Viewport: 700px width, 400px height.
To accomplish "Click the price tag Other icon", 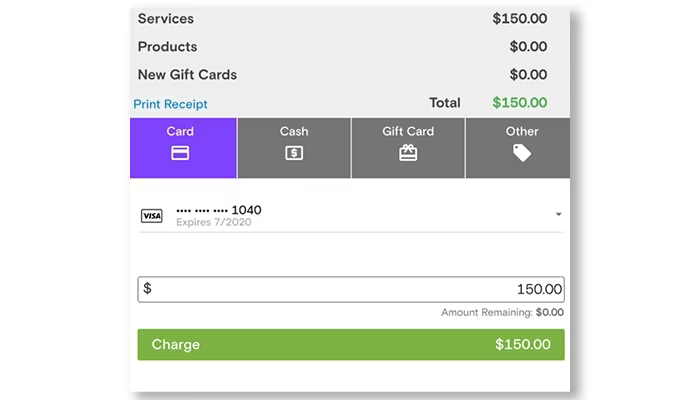I will 522,153.
